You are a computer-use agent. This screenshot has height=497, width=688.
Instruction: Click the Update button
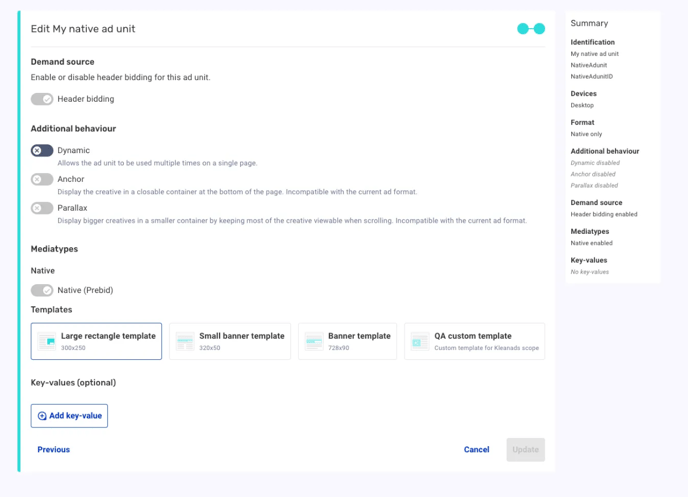click(526, 450)
